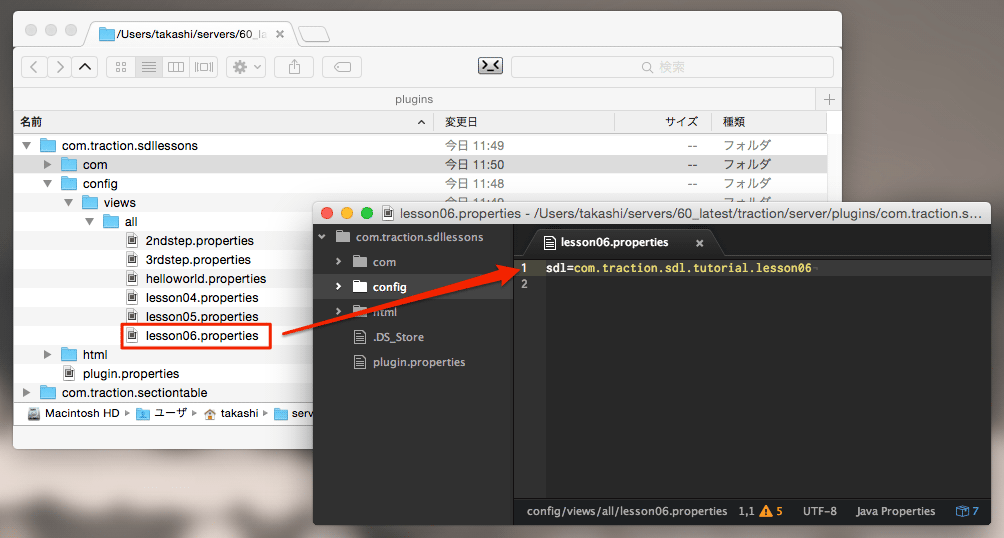Sort by the 変更日 column header
The image size is (1004, 538).
[x=462, y=122]
